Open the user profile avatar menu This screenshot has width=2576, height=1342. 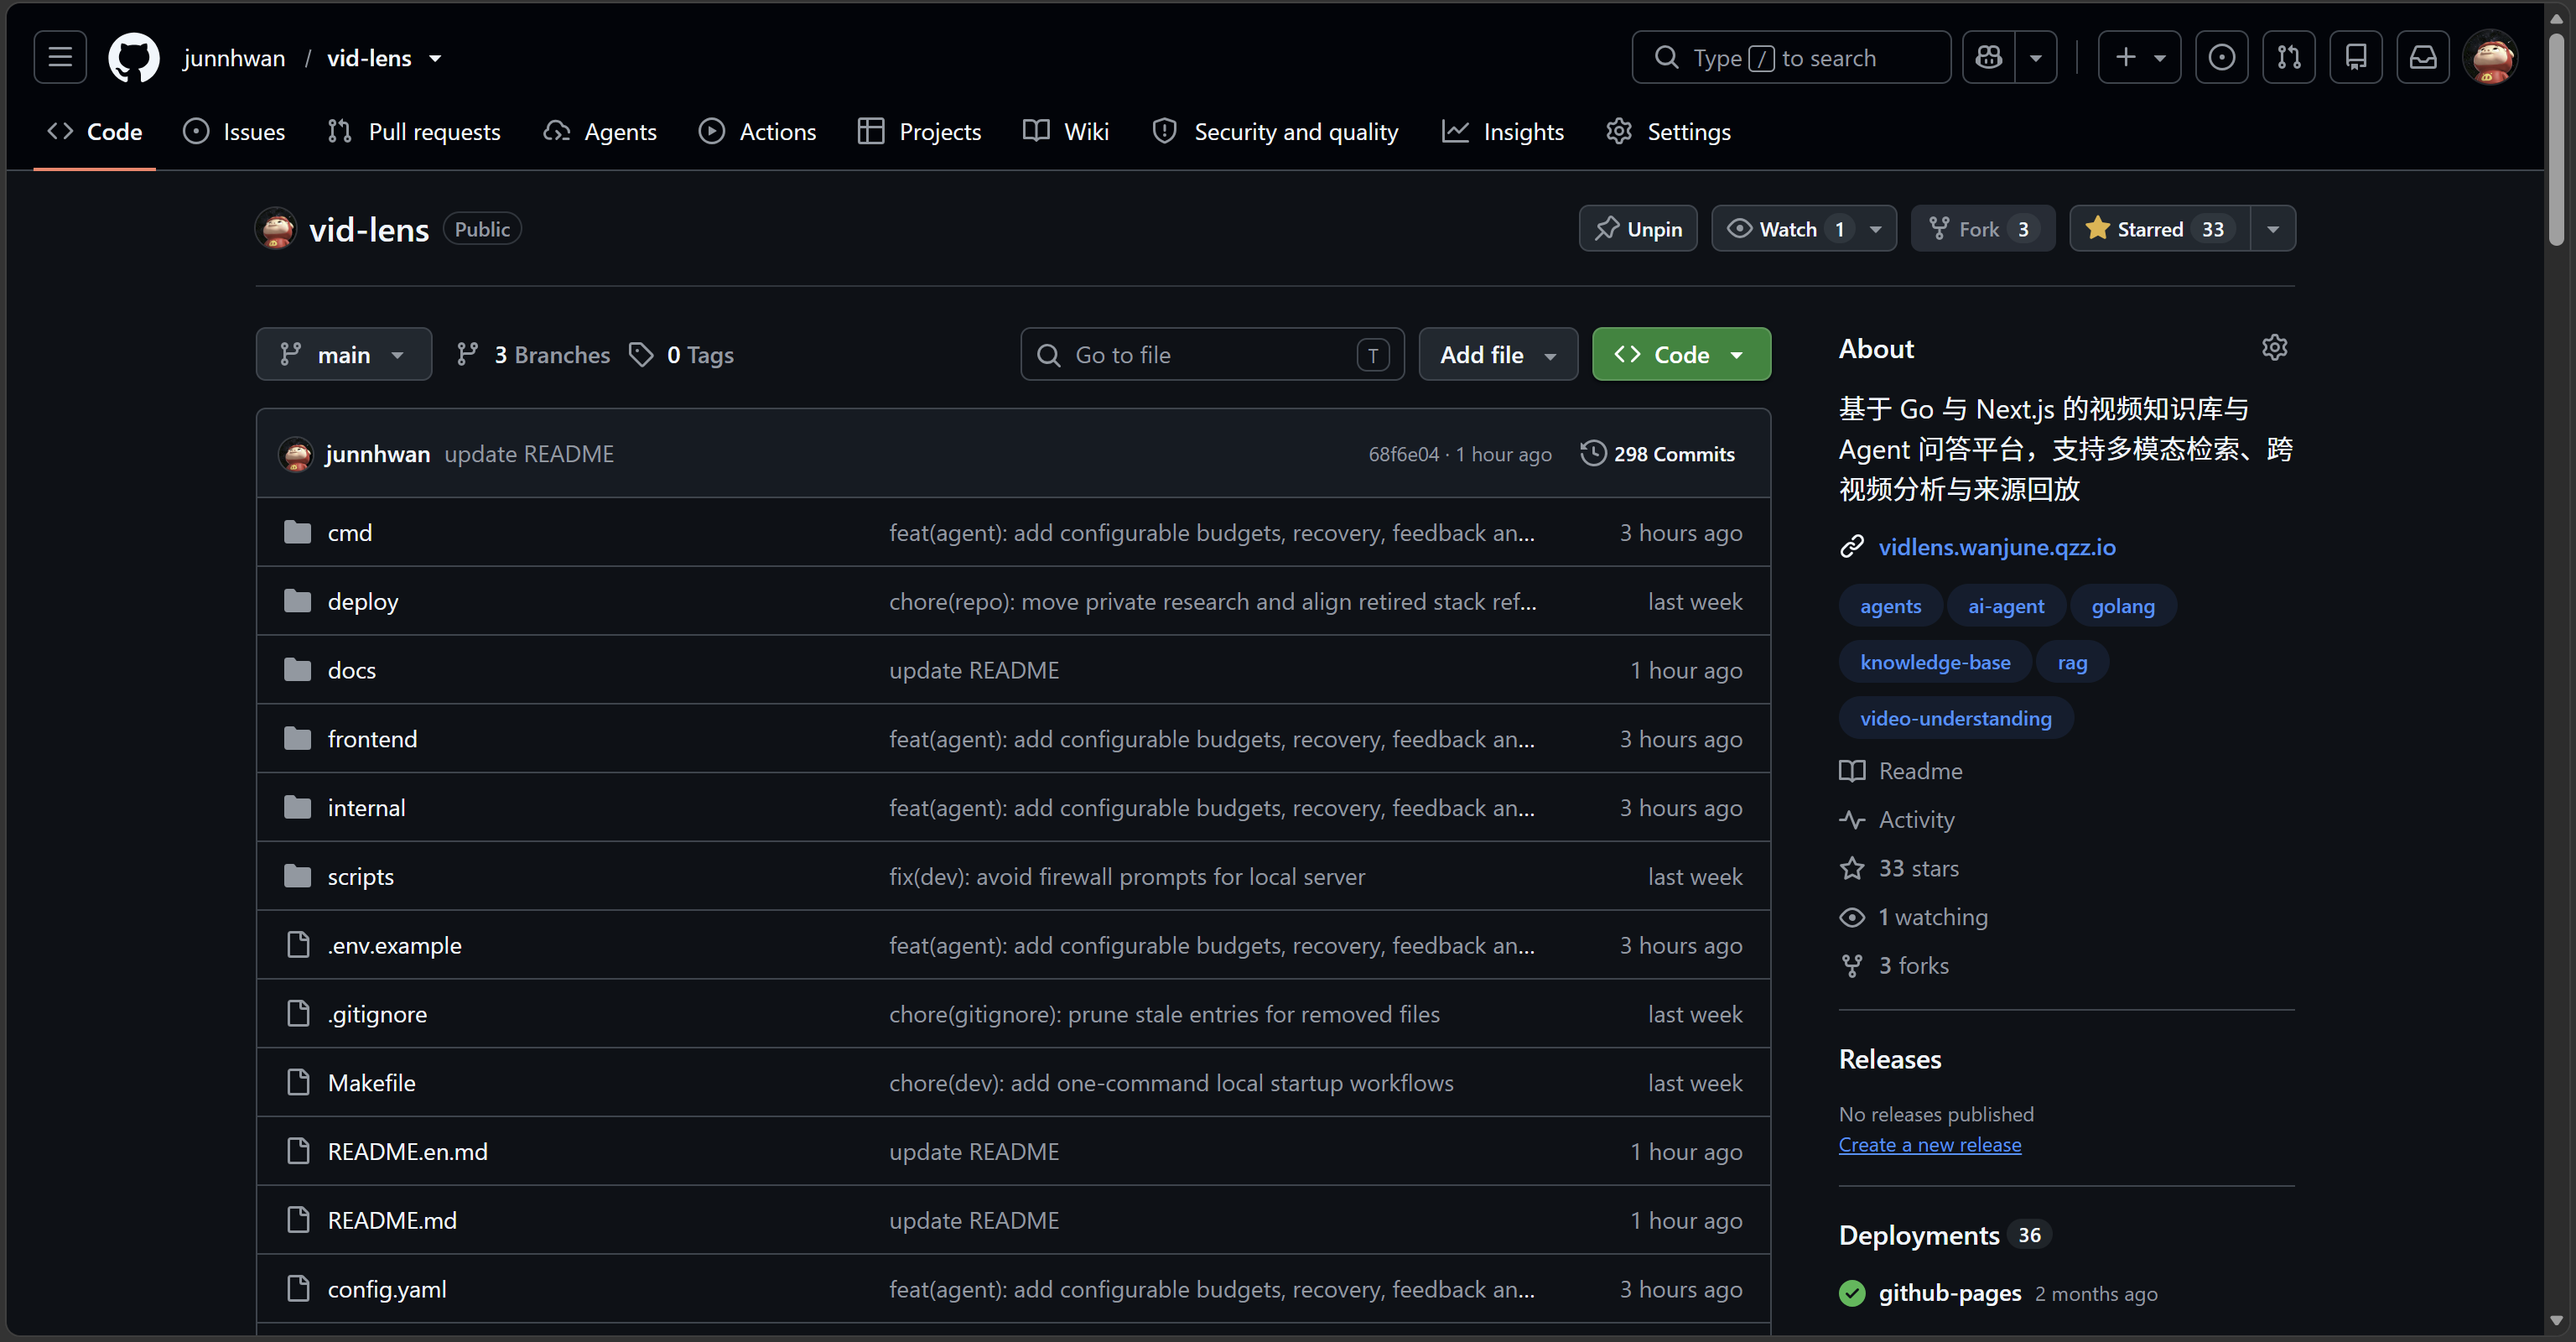click(2491, 57)
